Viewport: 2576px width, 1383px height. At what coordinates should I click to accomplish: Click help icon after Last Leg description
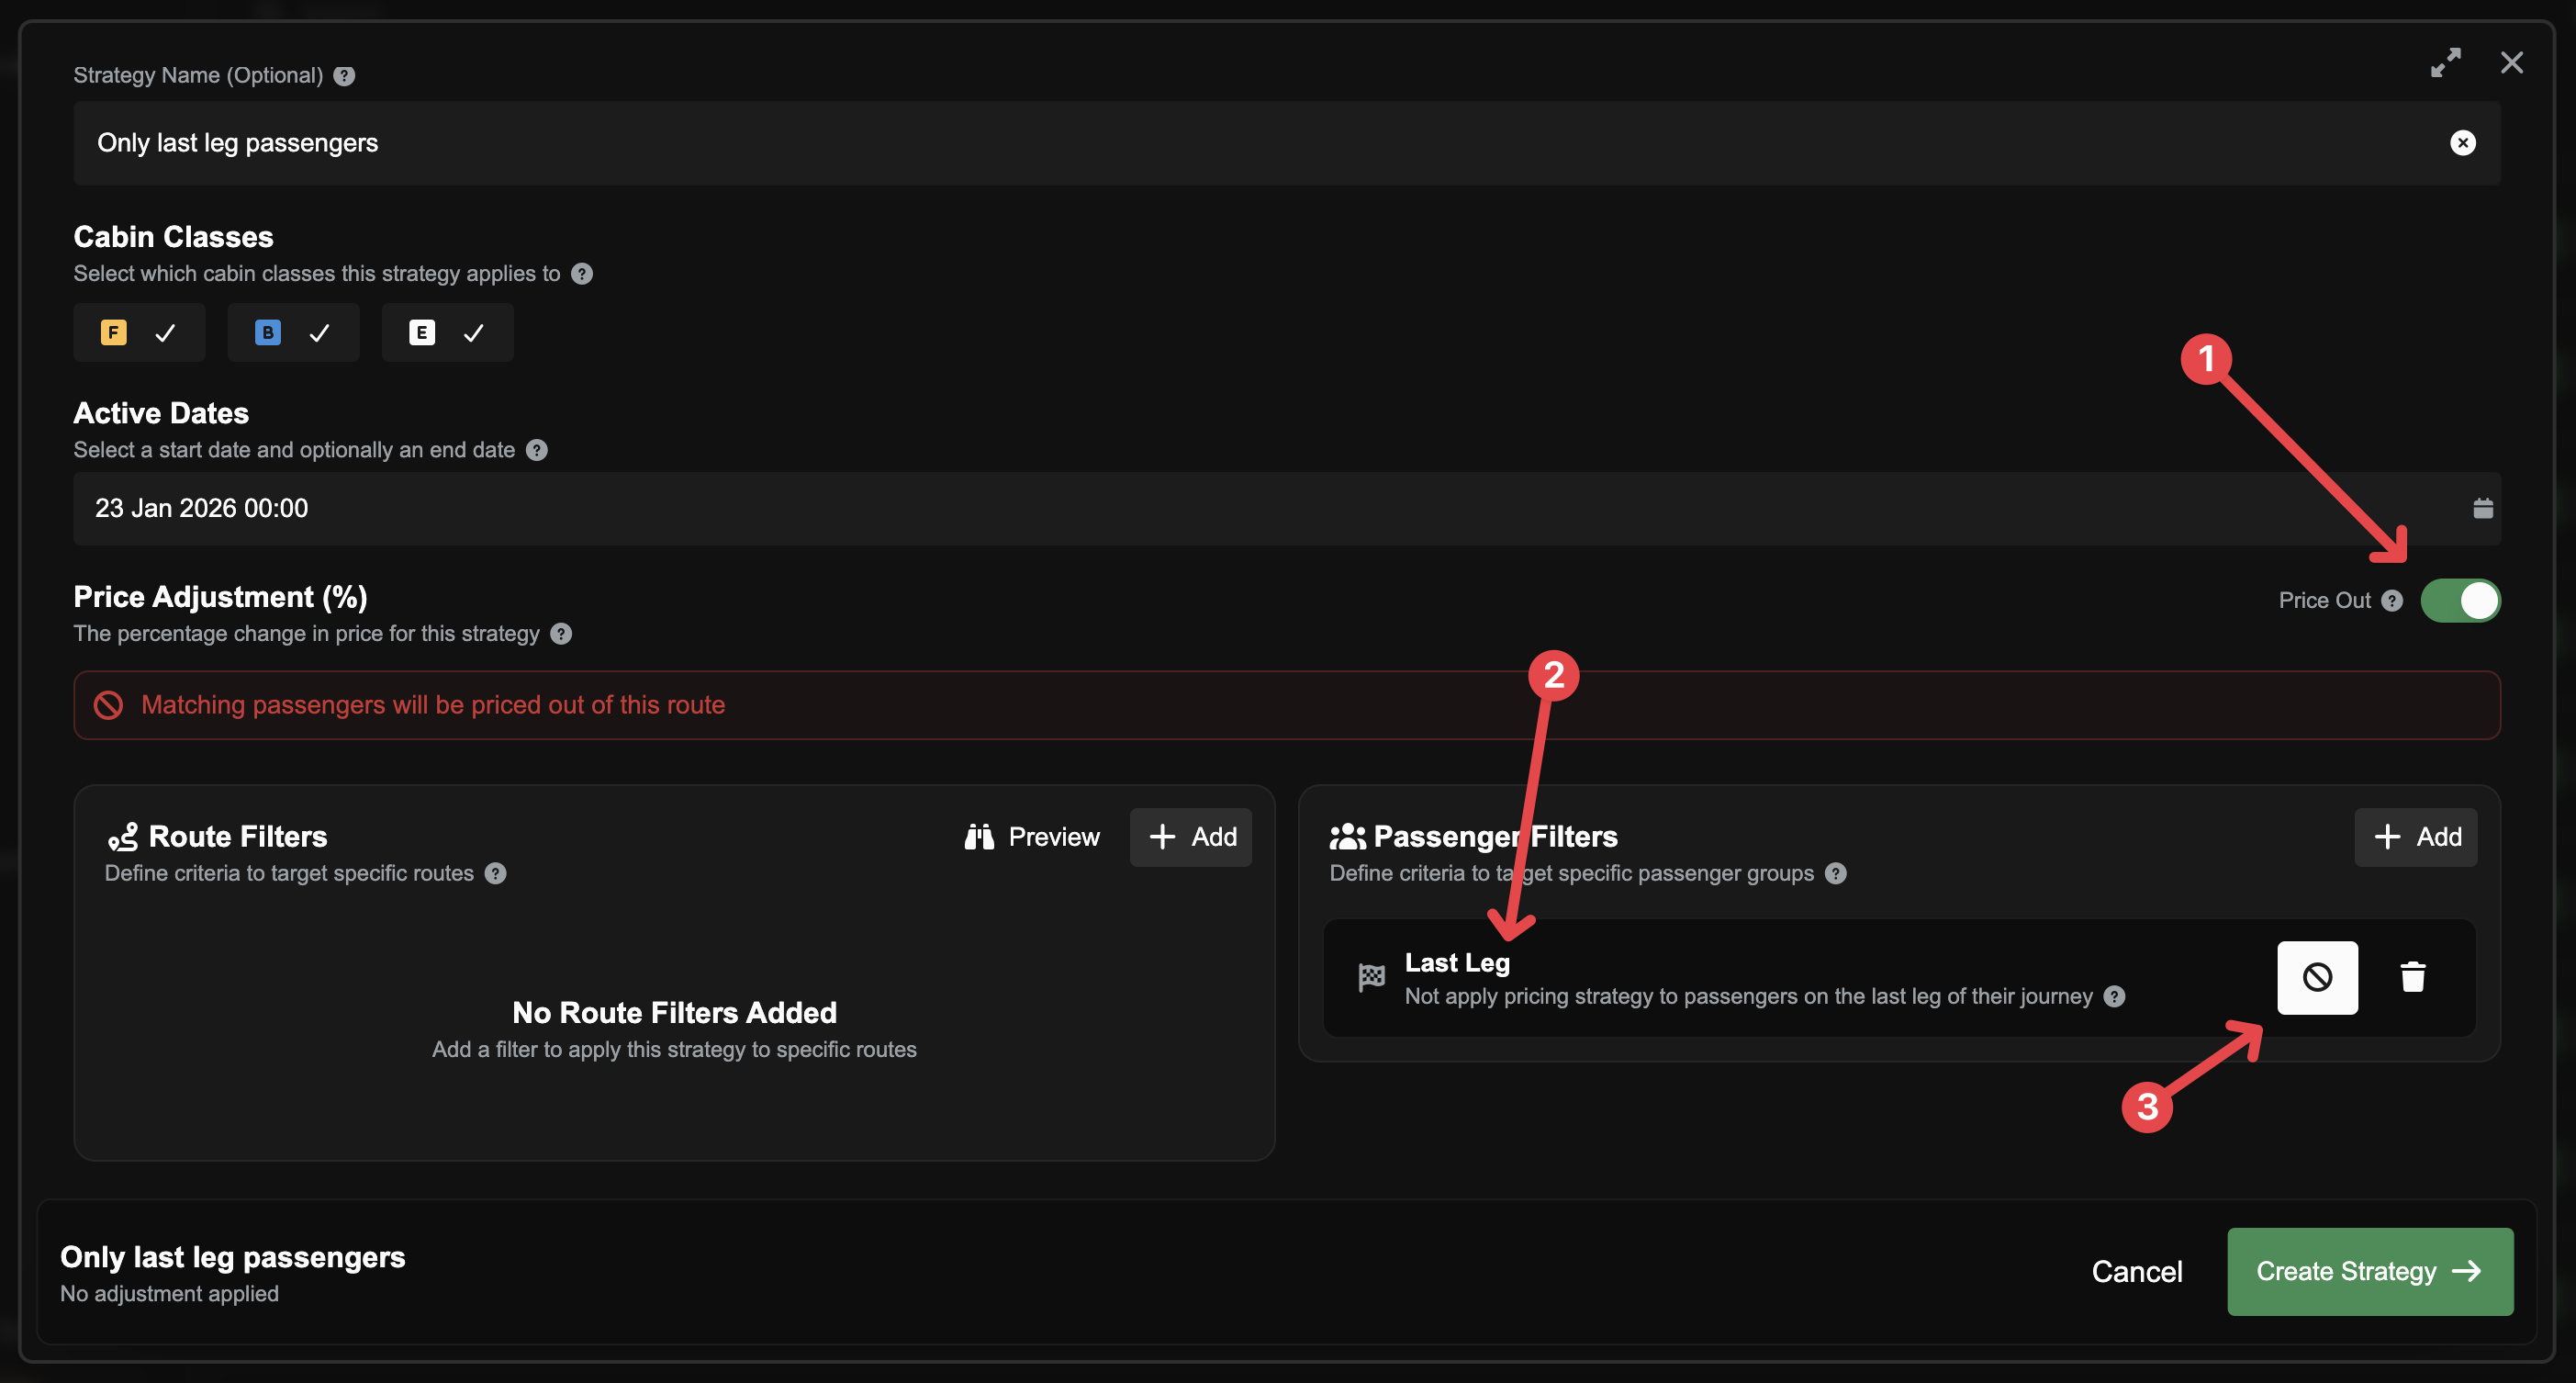point(2114,997)
